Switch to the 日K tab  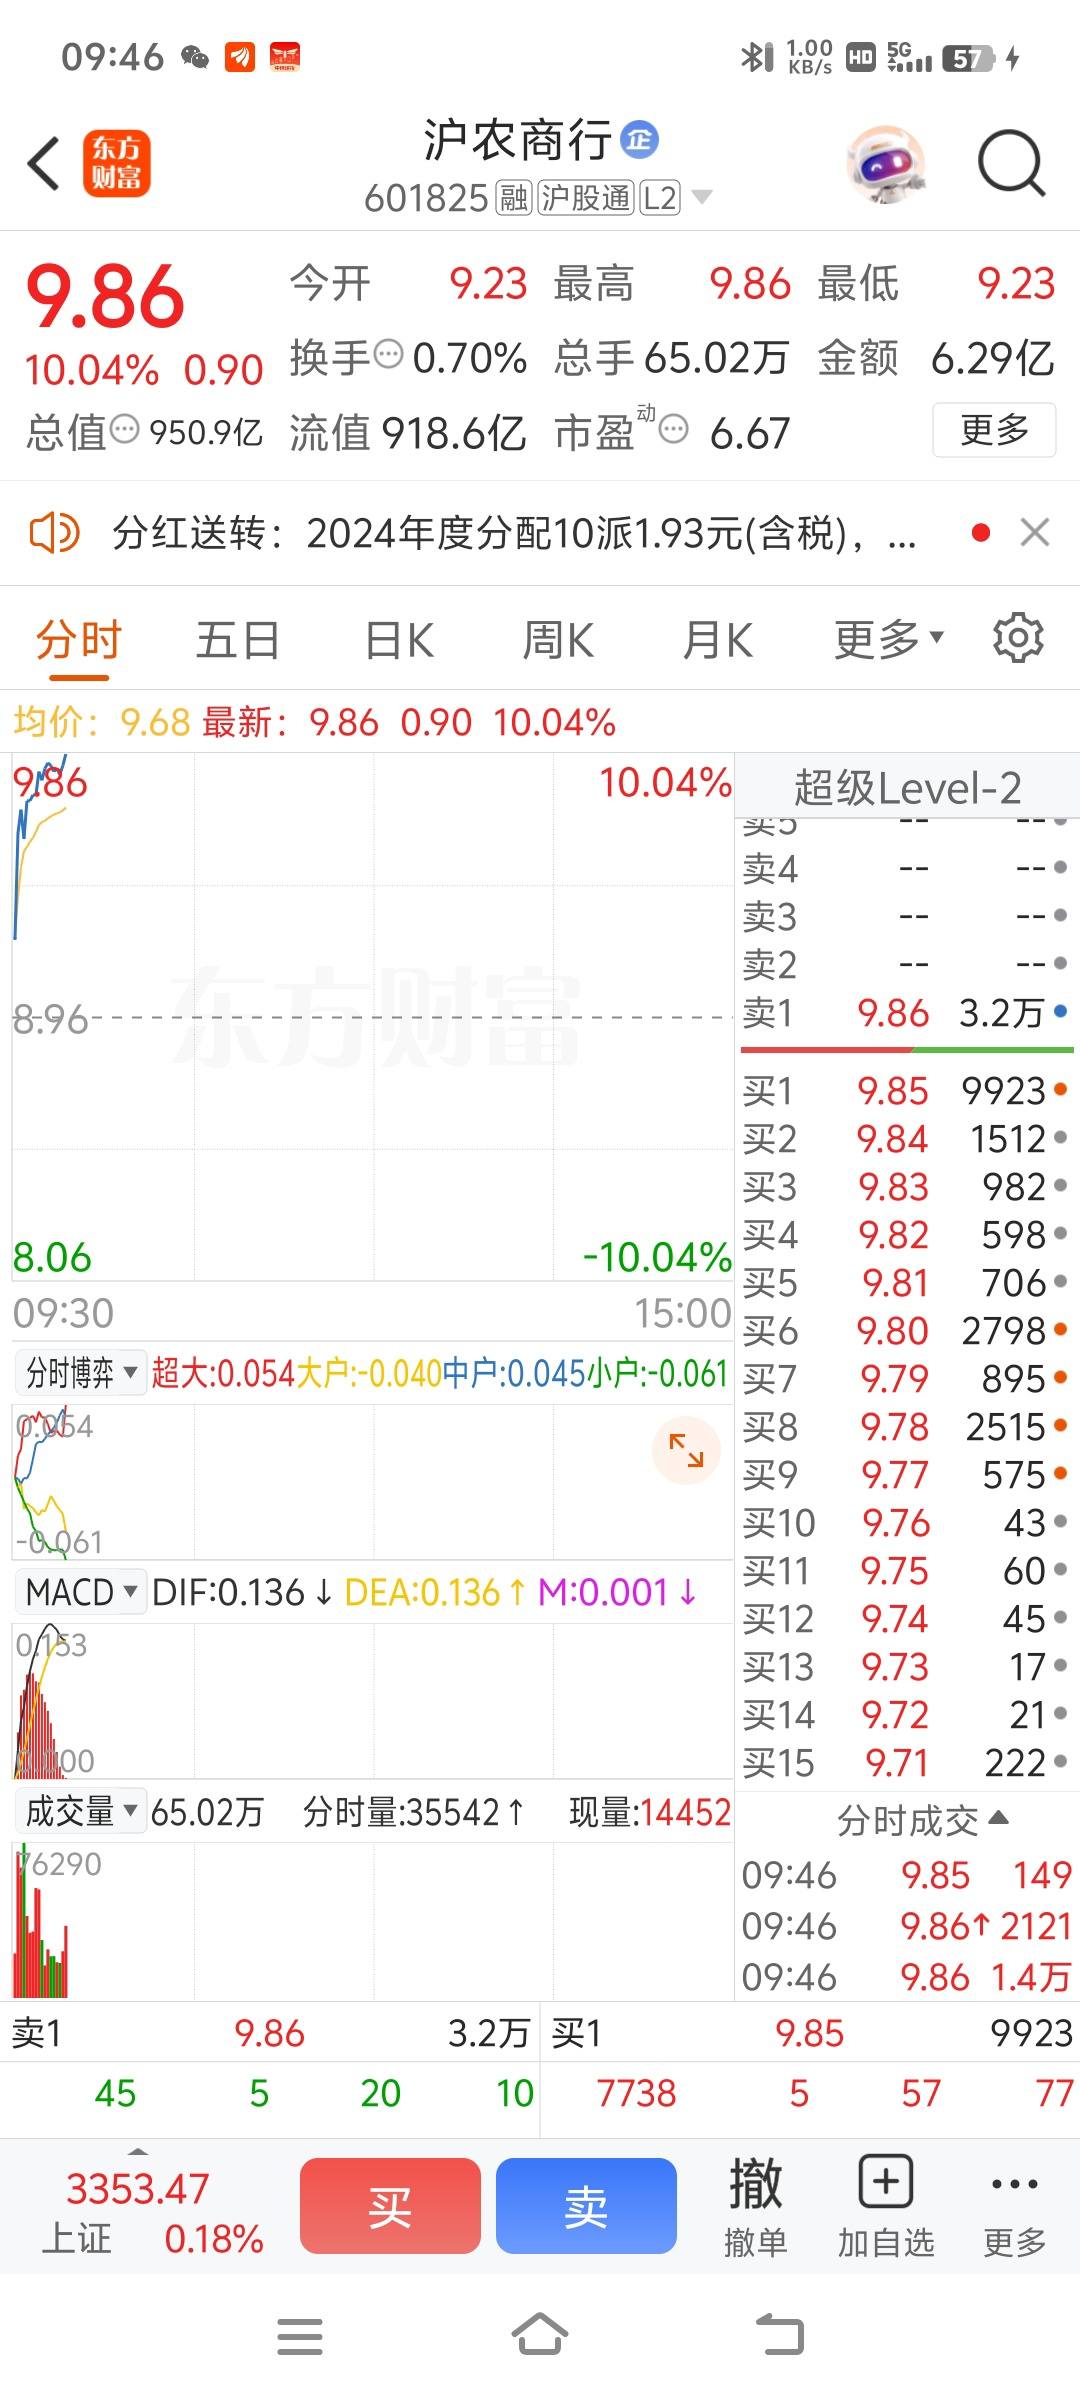(x=399, y=640)
